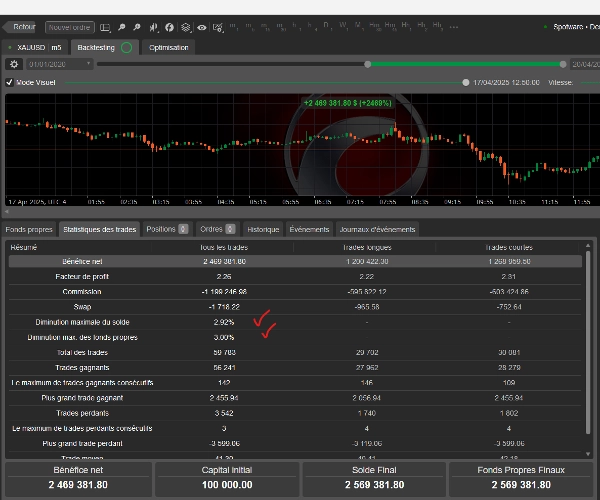Screen dimensions: 600x500
Task: Click the visual mode playback position slider handle
Action: click(x=465, y=83)
